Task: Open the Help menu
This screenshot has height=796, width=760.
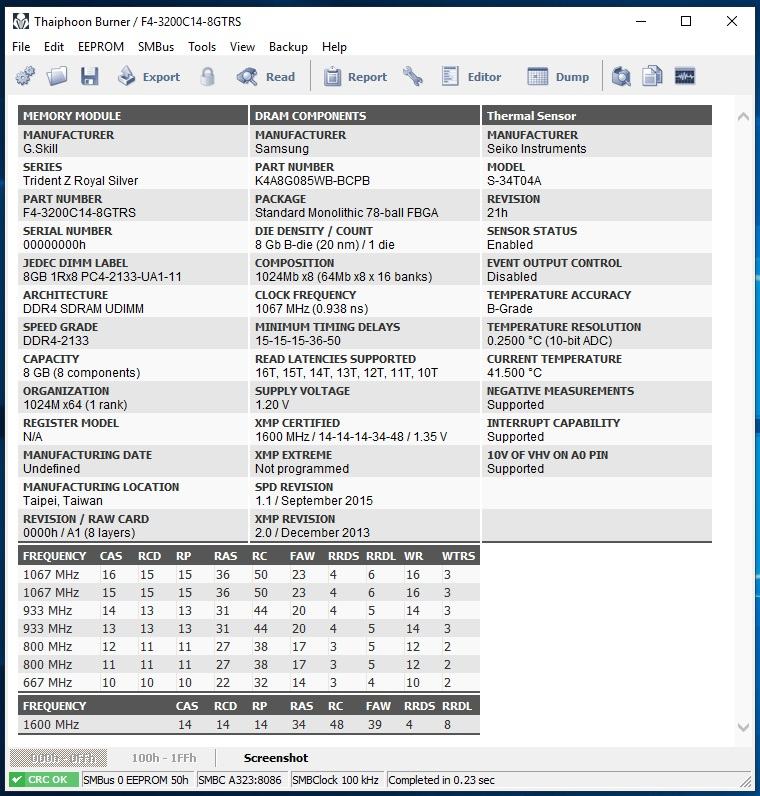Action: click(334, 47)
